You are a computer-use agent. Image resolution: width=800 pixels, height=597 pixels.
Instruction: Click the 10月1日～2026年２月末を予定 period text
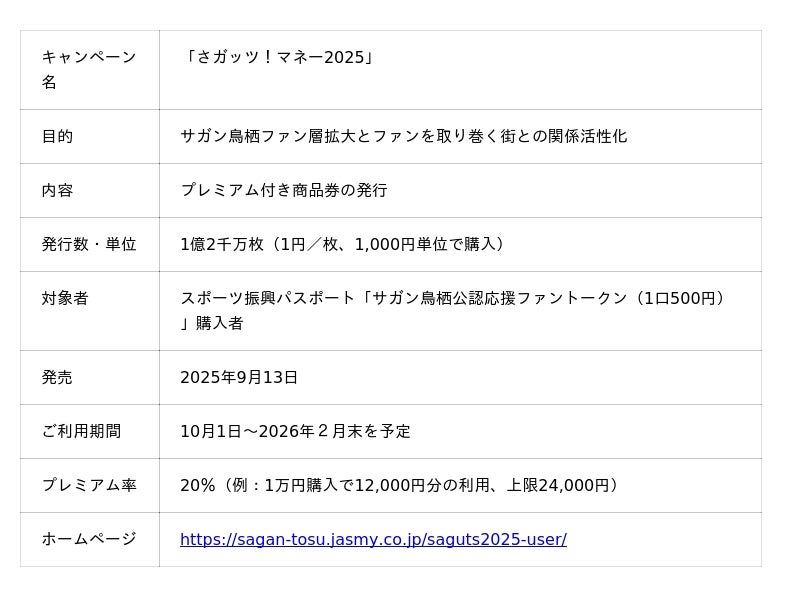(295, 432)
